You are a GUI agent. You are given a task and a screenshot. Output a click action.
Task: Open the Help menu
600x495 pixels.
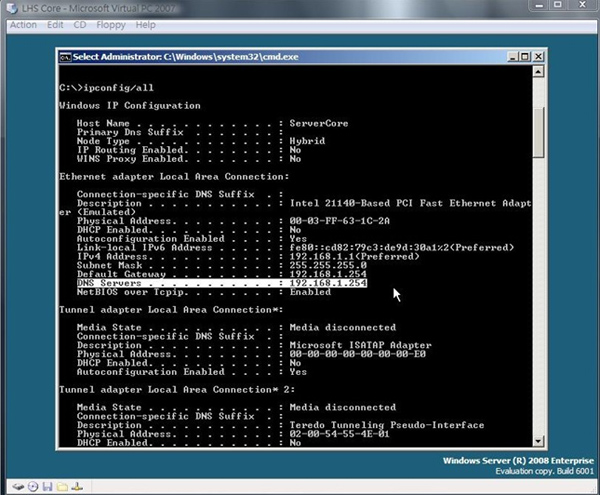click(x=146, y=24)
